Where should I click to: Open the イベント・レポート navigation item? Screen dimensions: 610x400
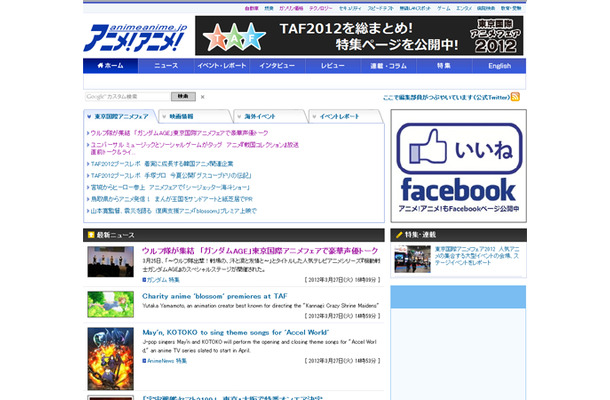(x=222, y=66)
